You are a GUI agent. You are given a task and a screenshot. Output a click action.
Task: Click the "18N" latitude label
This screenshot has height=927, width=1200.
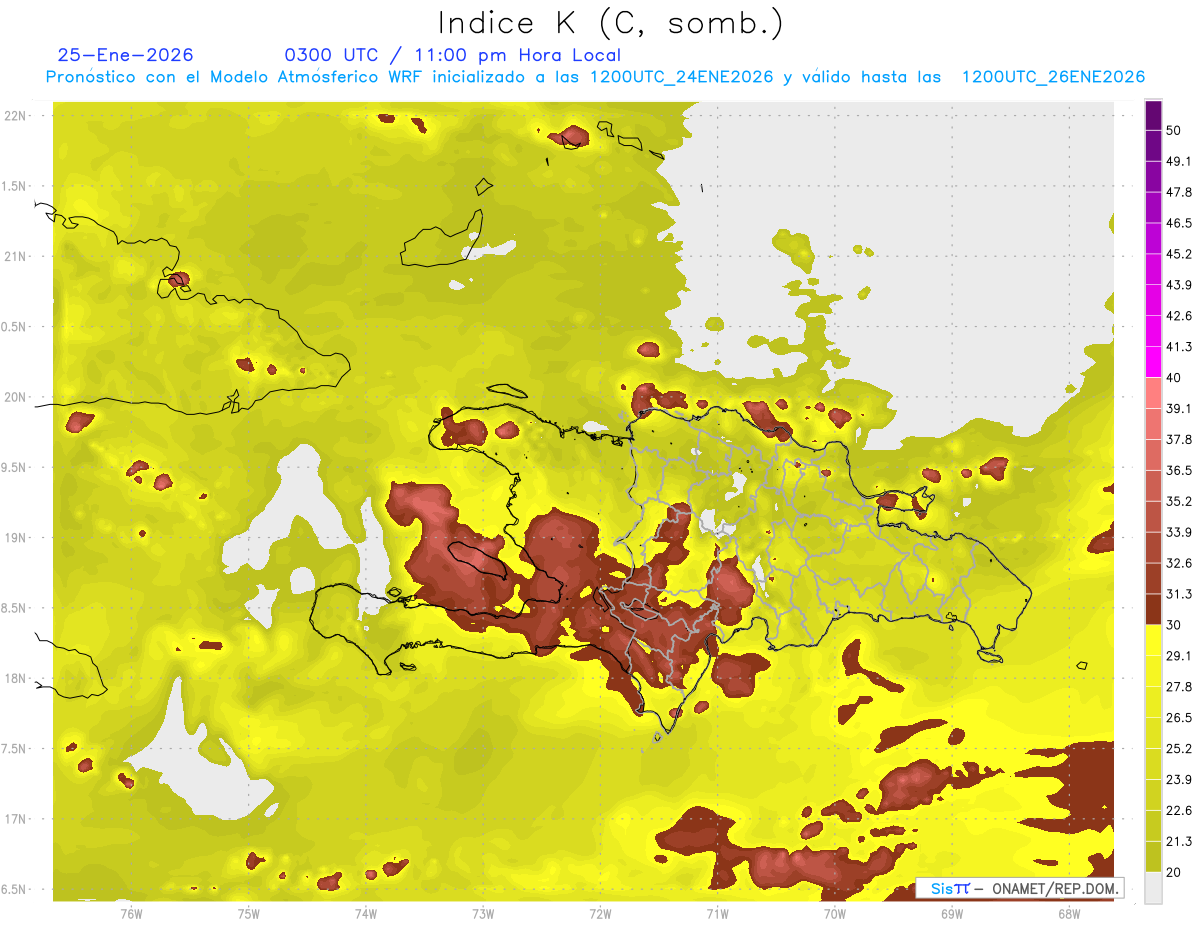pos(17,679)
